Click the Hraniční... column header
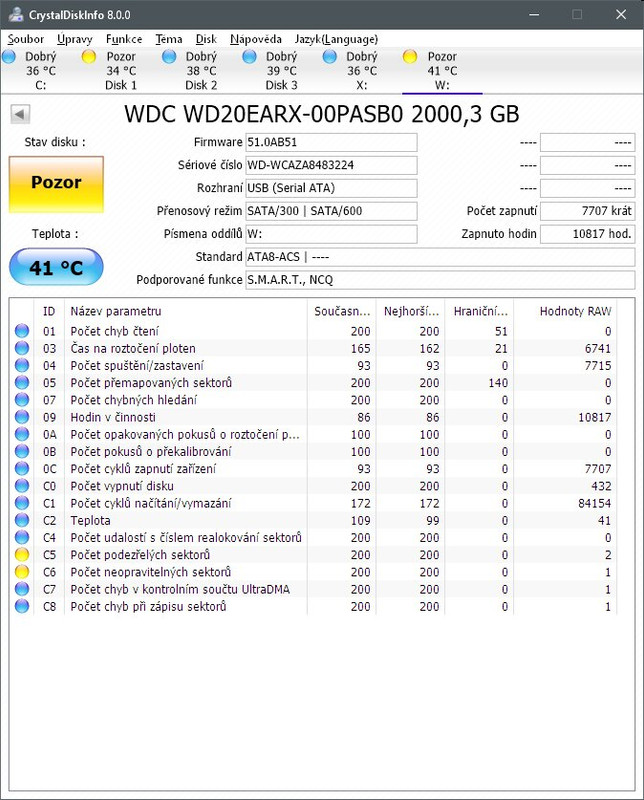 [x=480, y=311]
